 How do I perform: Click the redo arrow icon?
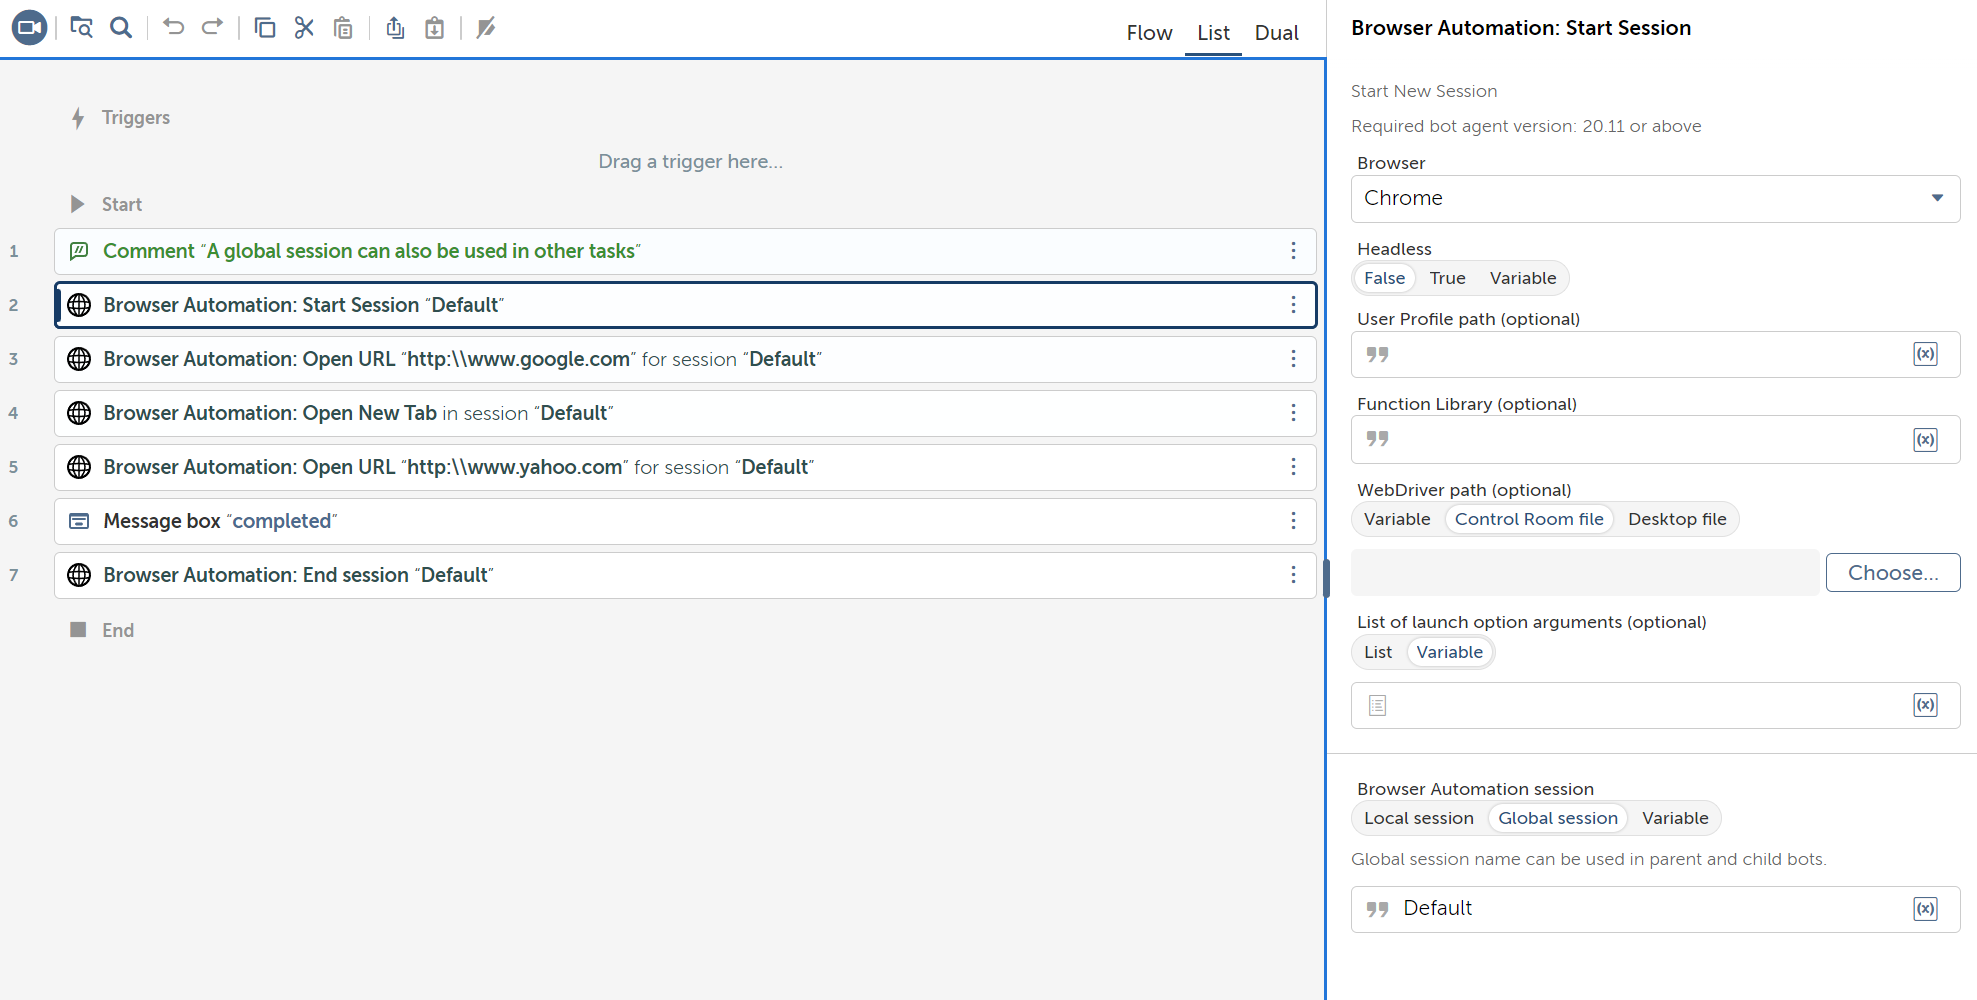tap(212, 27)
